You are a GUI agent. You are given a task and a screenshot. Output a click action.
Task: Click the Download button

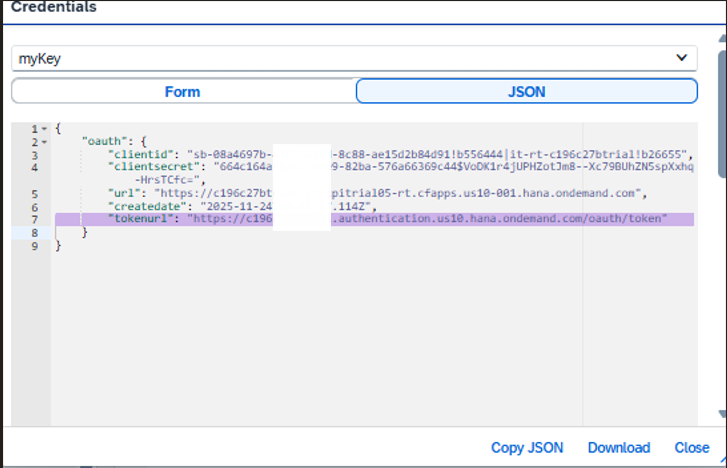point(619,448)
